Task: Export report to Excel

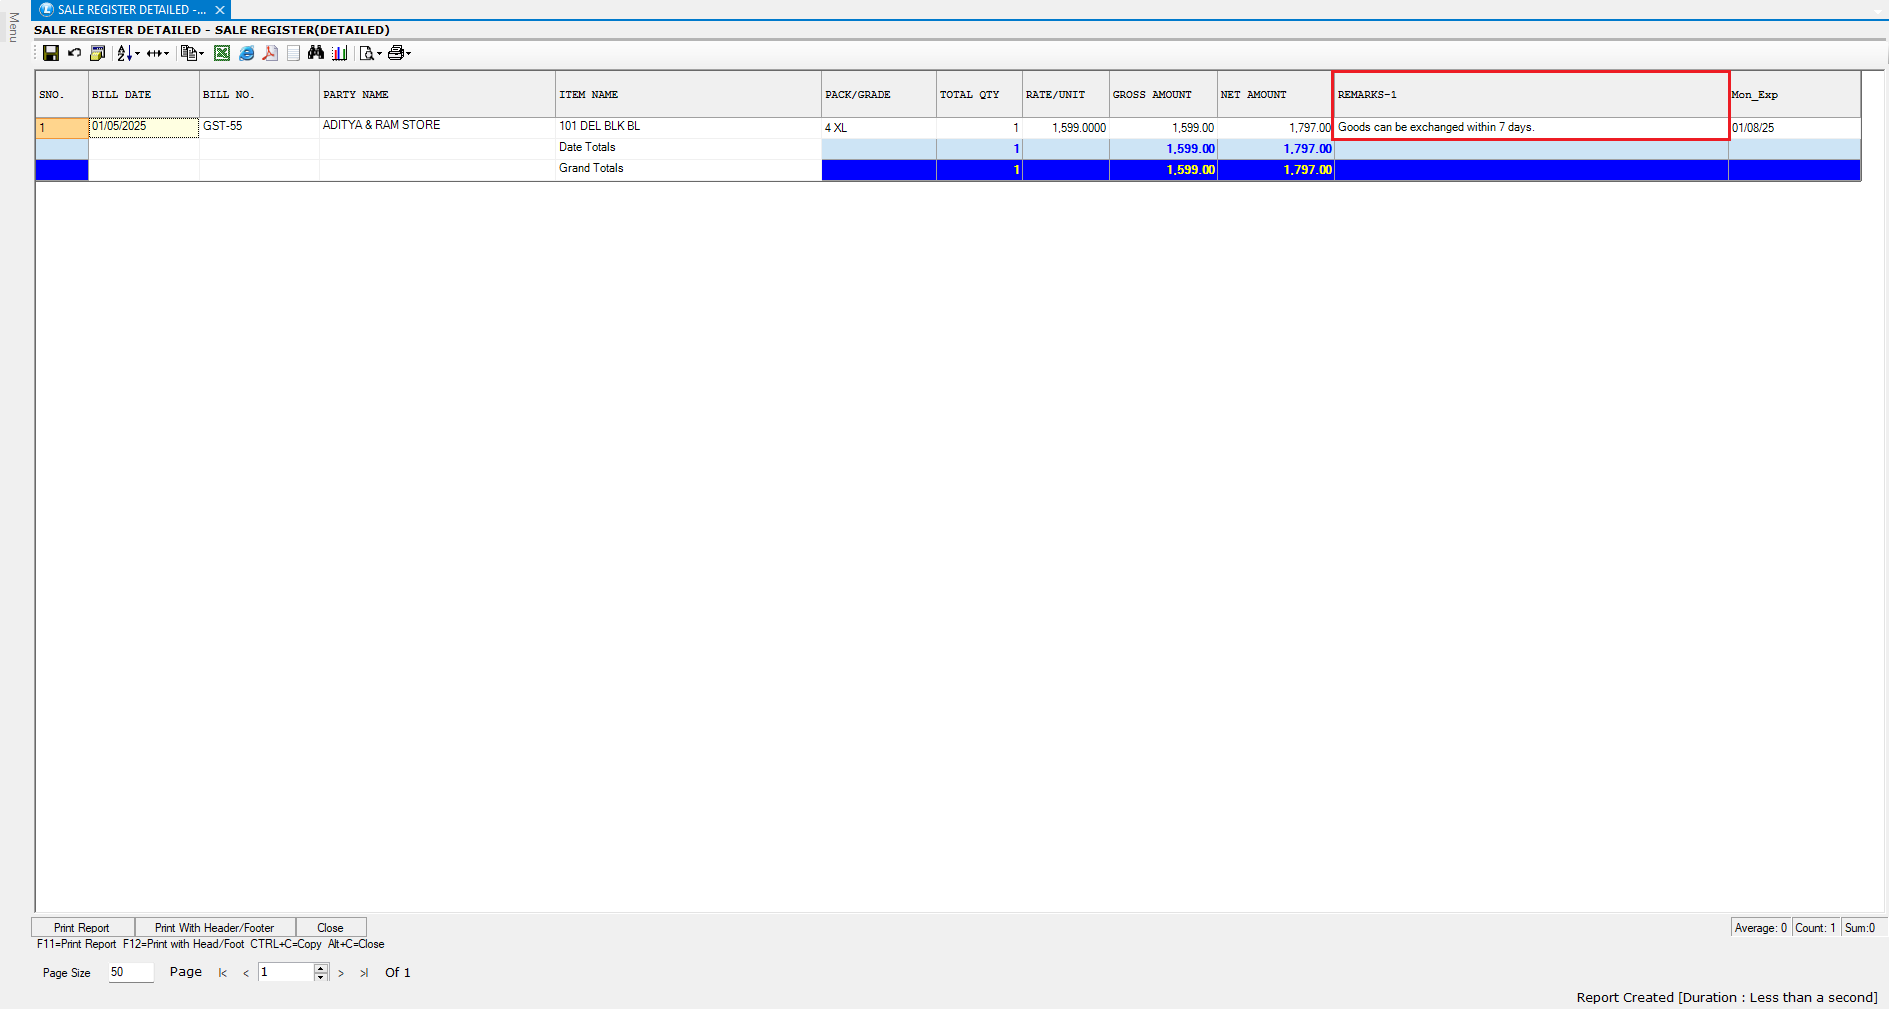Action: point(222,53)
